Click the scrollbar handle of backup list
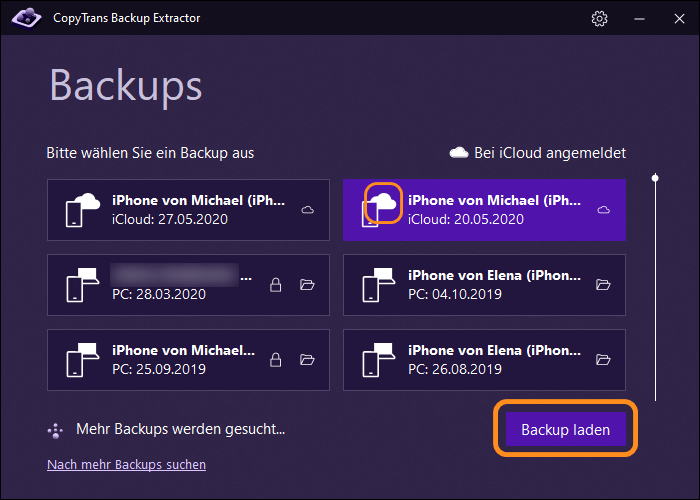The height and width of the screenshot is (500, 700). [x=655, y=178]
